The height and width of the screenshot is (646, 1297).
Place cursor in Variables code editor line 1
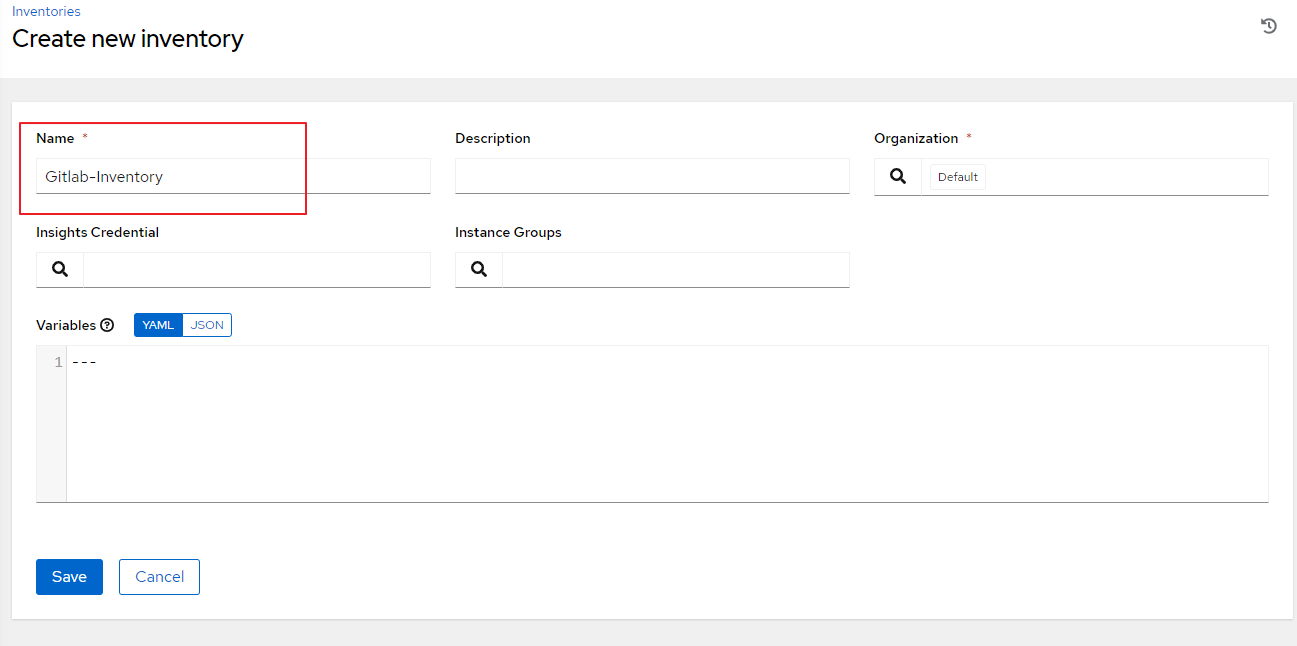[667, 362]
